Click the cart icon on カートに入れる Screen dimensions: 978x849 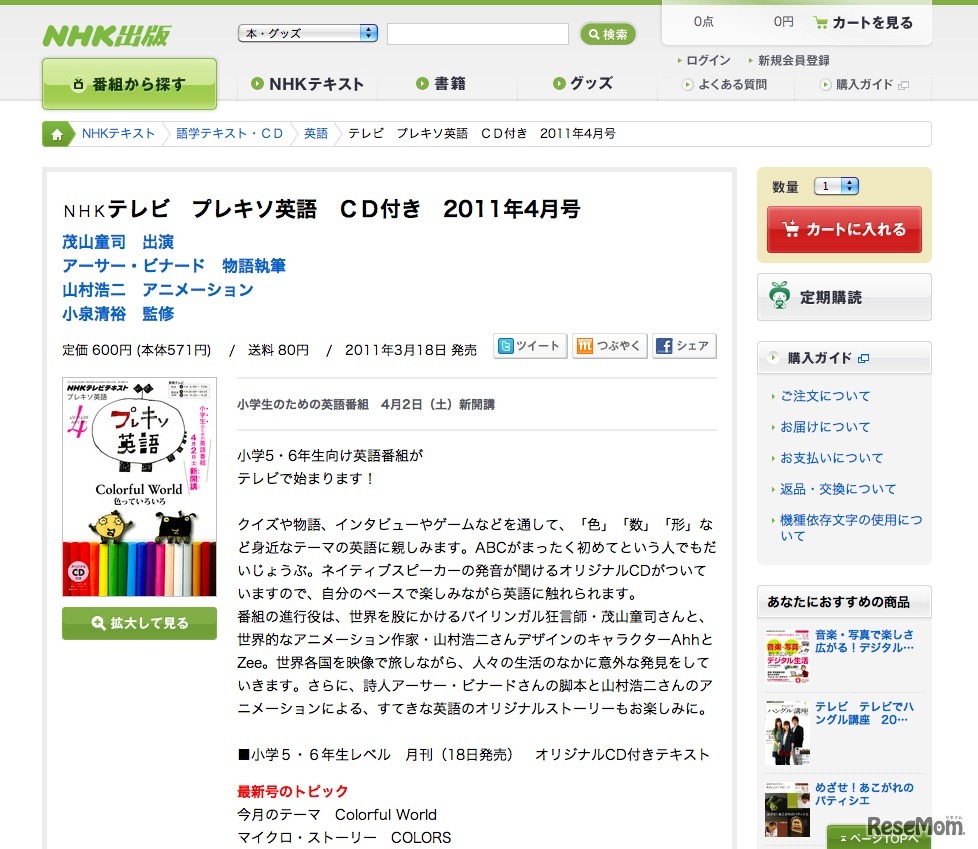[790, 229]
